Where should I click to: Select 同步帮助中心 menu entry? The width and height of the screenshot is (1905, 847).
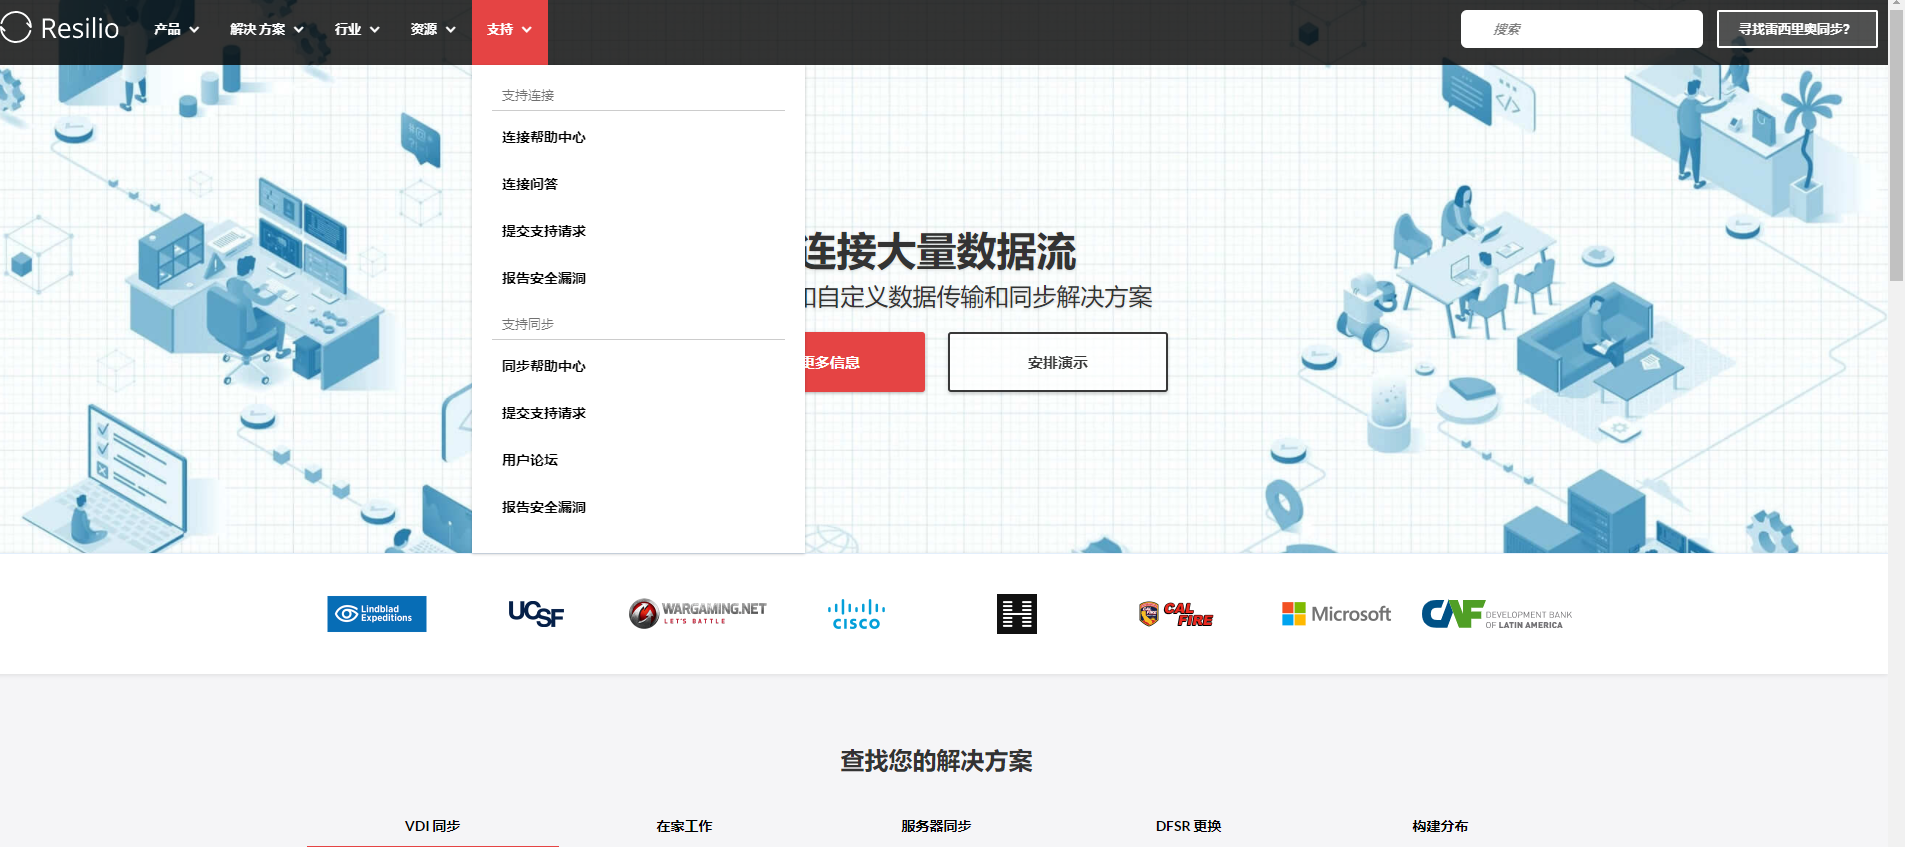[544, 366]
